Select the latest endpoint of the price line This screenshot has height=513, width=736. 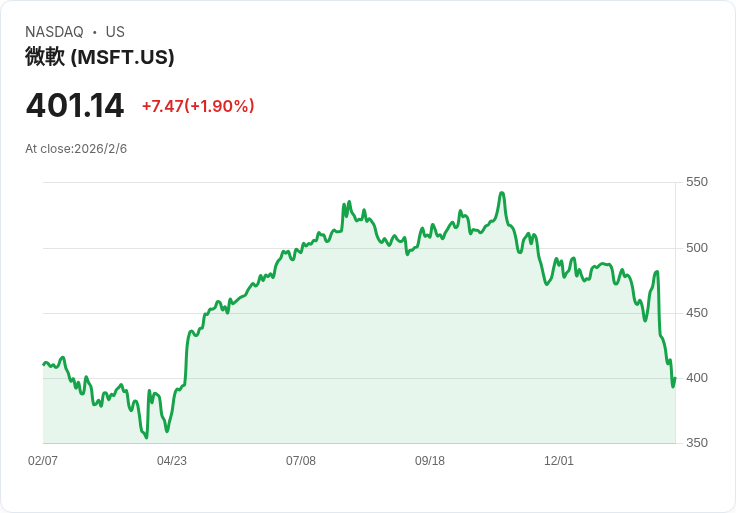675,378
